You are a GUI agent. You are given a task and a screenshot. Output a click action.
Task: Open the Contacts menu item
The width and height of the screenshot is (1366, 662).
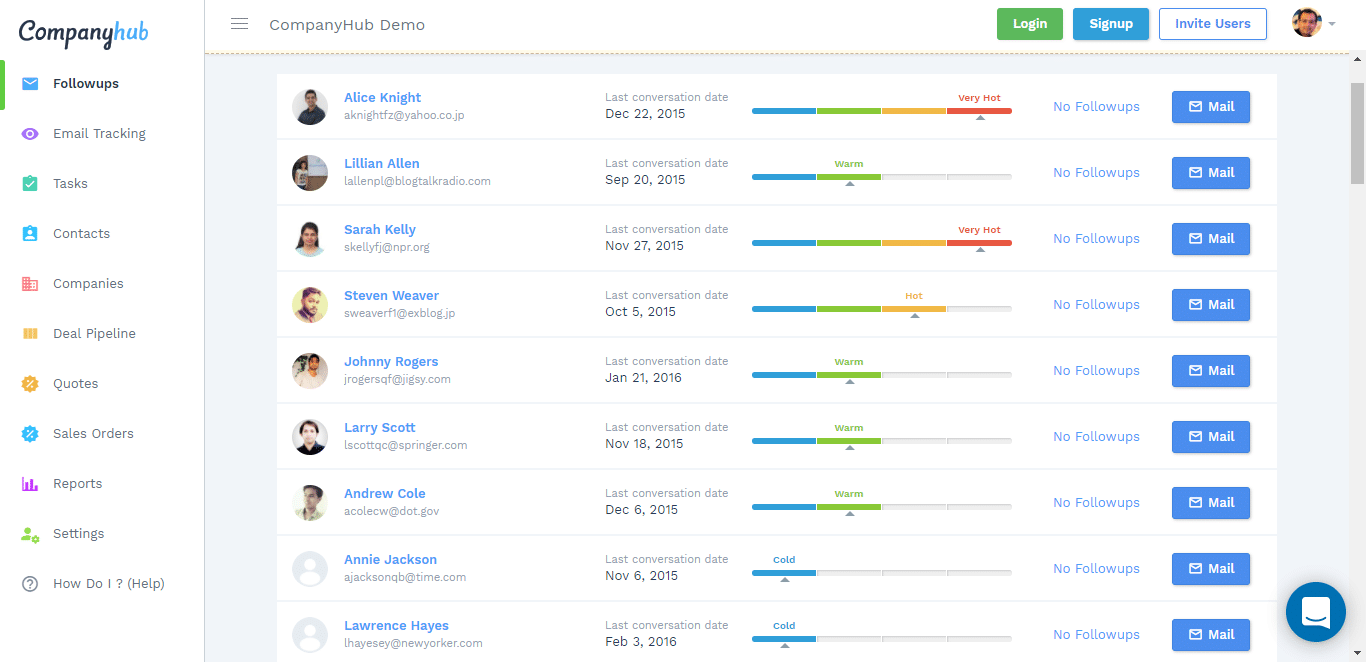[81, 234]
